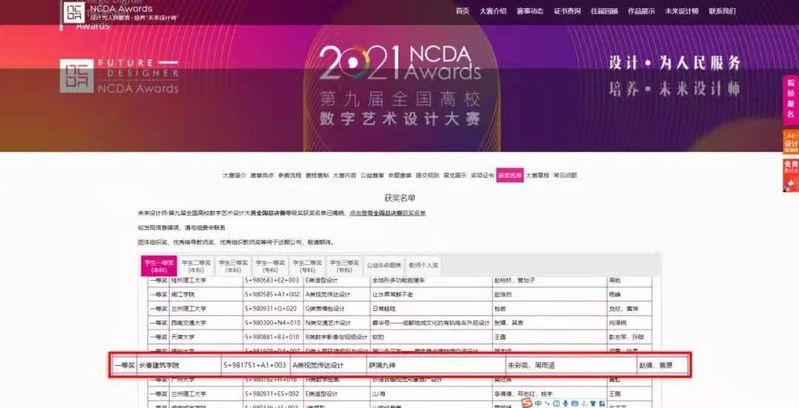Click the orange floating 设计 side button
The height and width of the screenshot is (408, 799).
pyautogui.click(x=790, y=140)
